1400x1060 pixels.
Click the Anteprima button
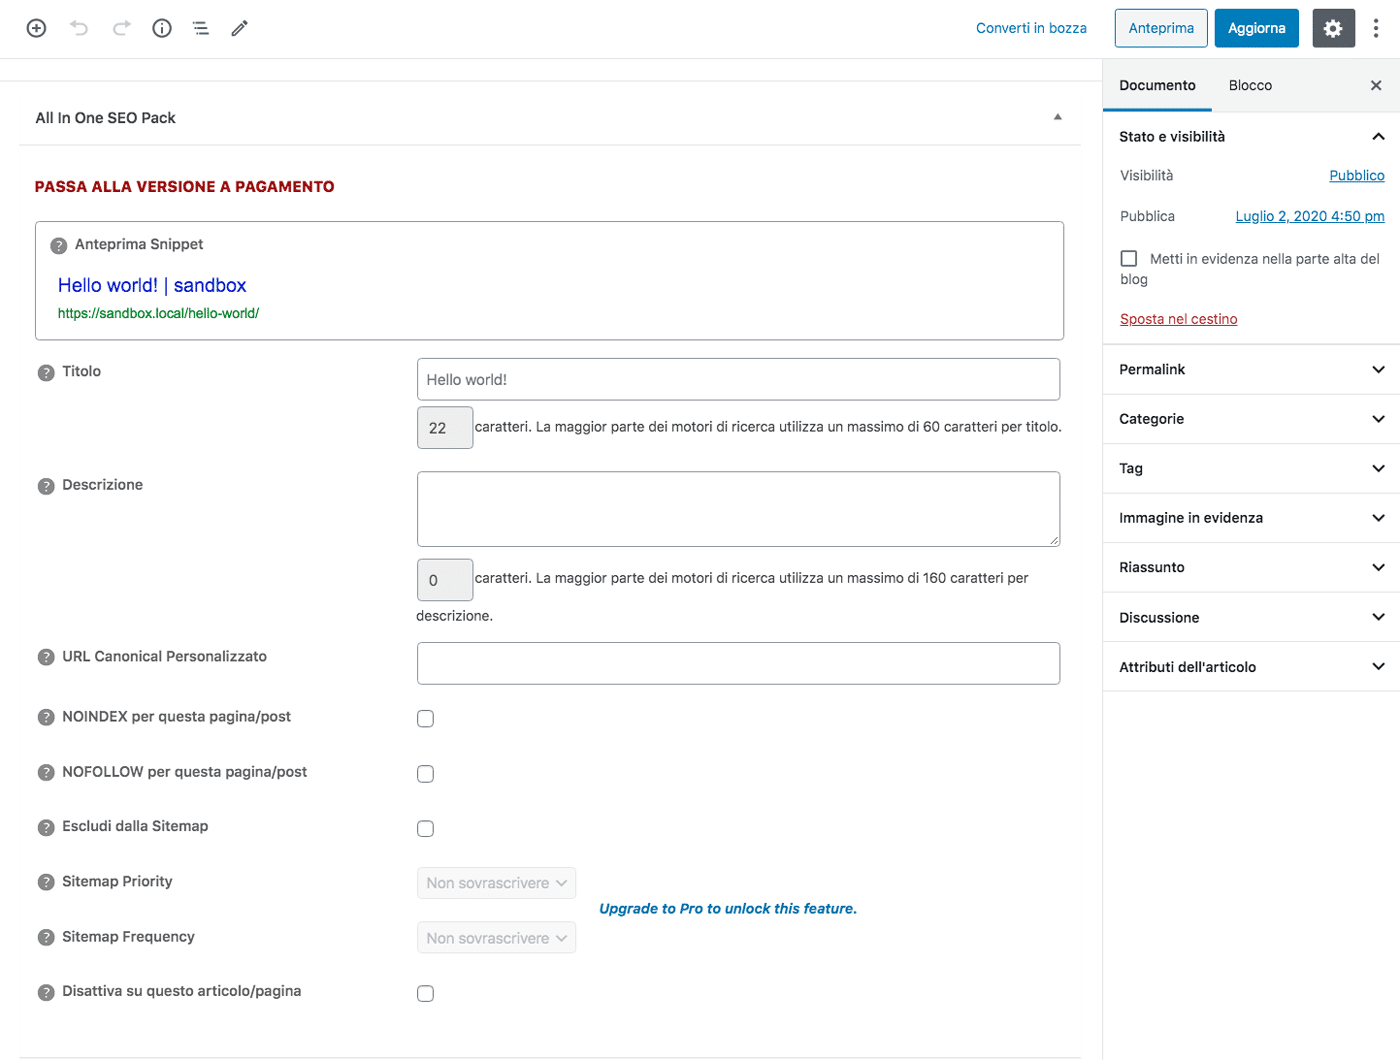pos(1161,28)
